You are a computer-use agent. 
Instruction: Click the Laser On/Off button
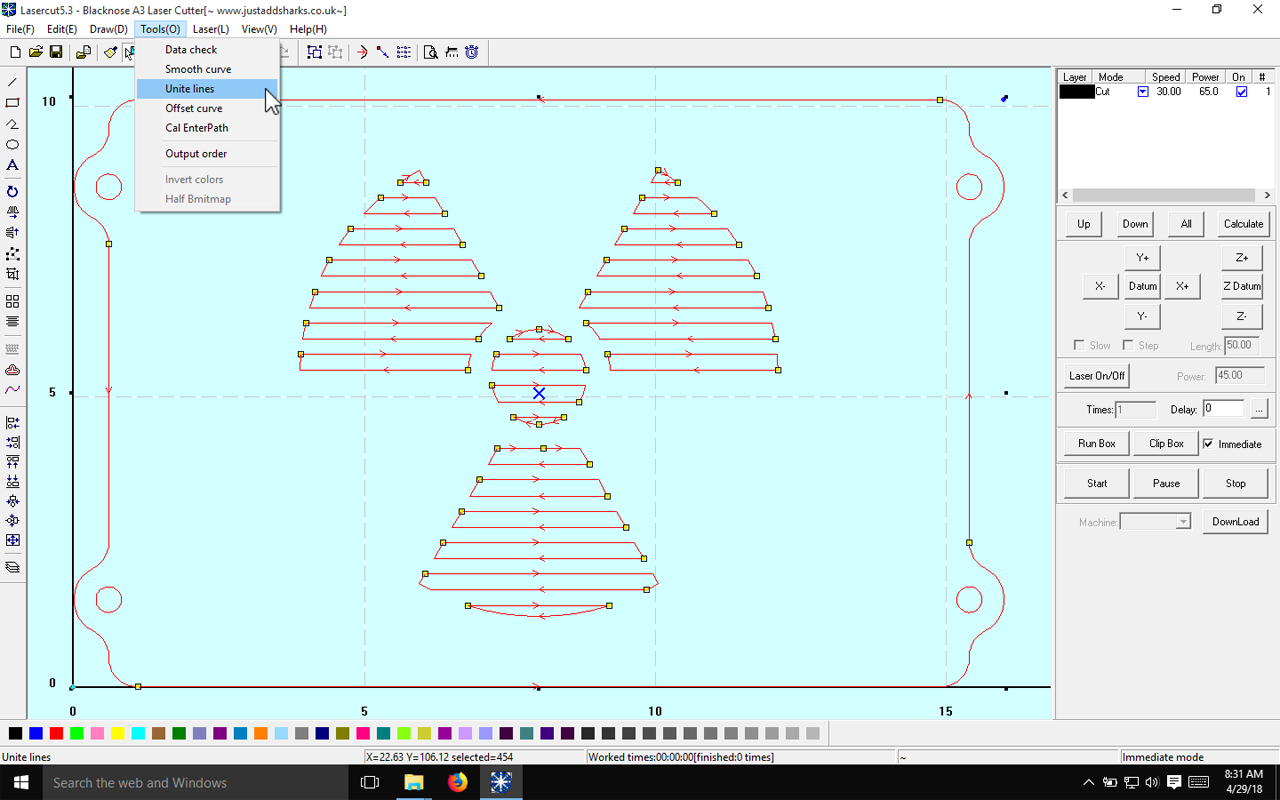[x=1097, y=376]
